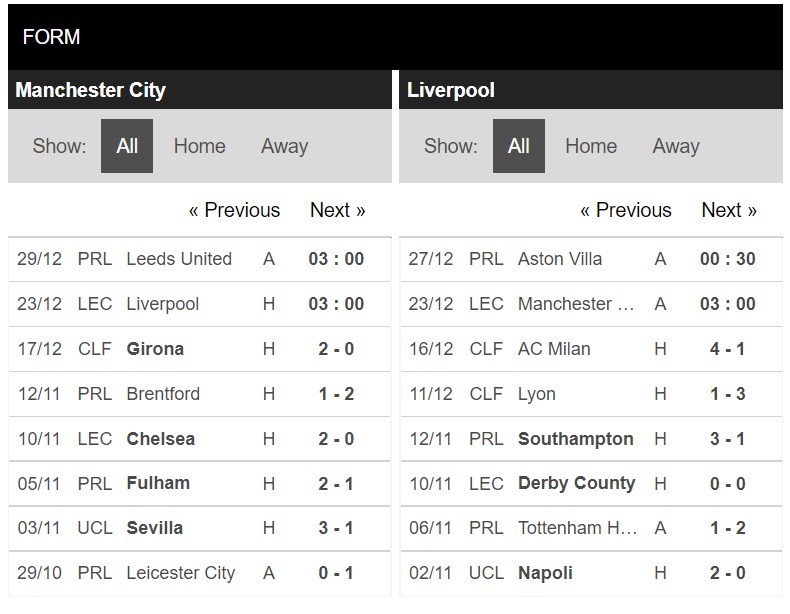Select the Derby County fixture

click(x=576, y=483)
